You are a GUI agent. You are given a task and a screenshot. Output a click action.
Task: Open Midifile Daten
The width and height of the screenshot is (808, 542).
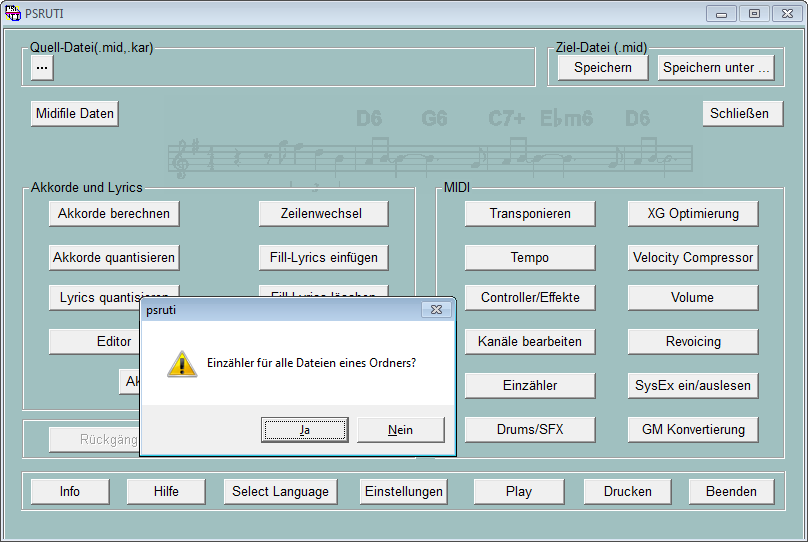pyautogui.click(x=75, y=114)
